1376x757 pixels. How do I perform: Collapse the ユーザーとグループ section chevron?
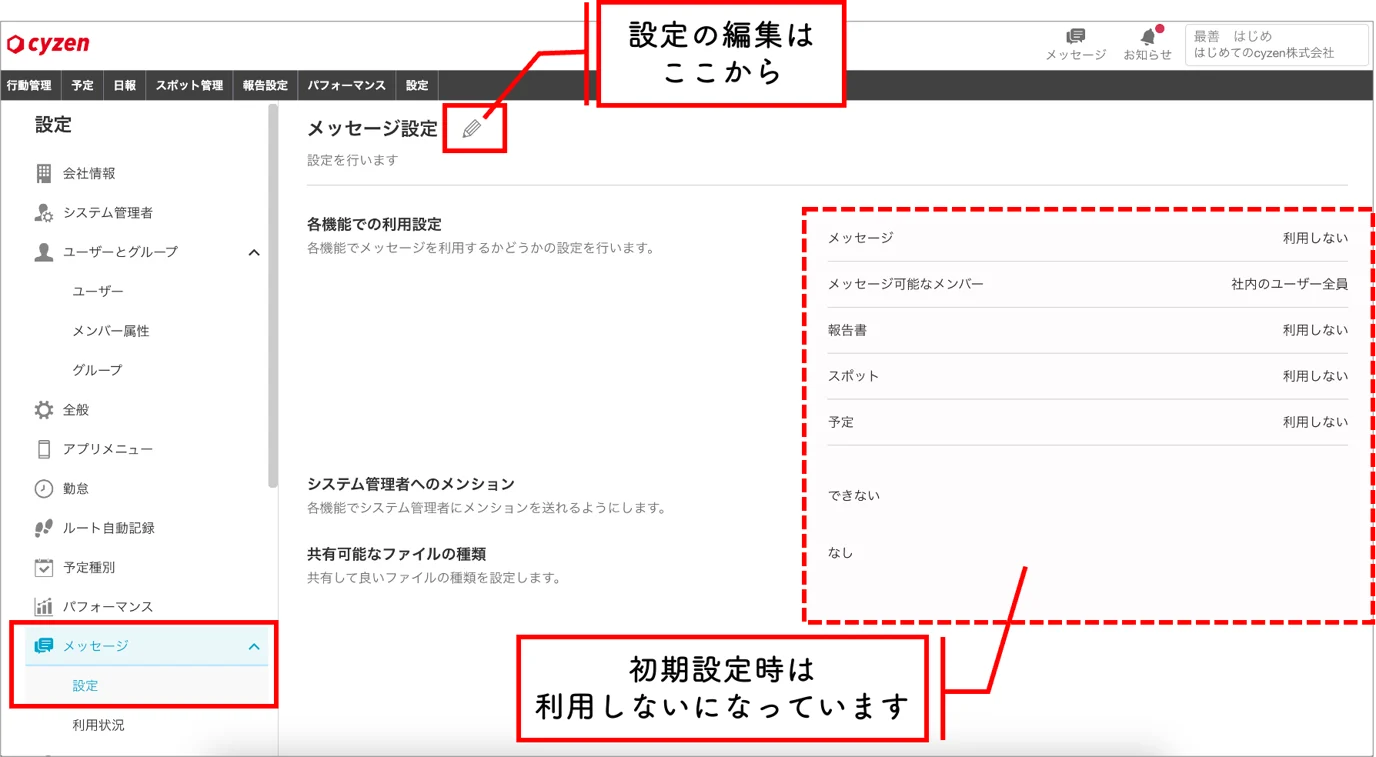254,252
